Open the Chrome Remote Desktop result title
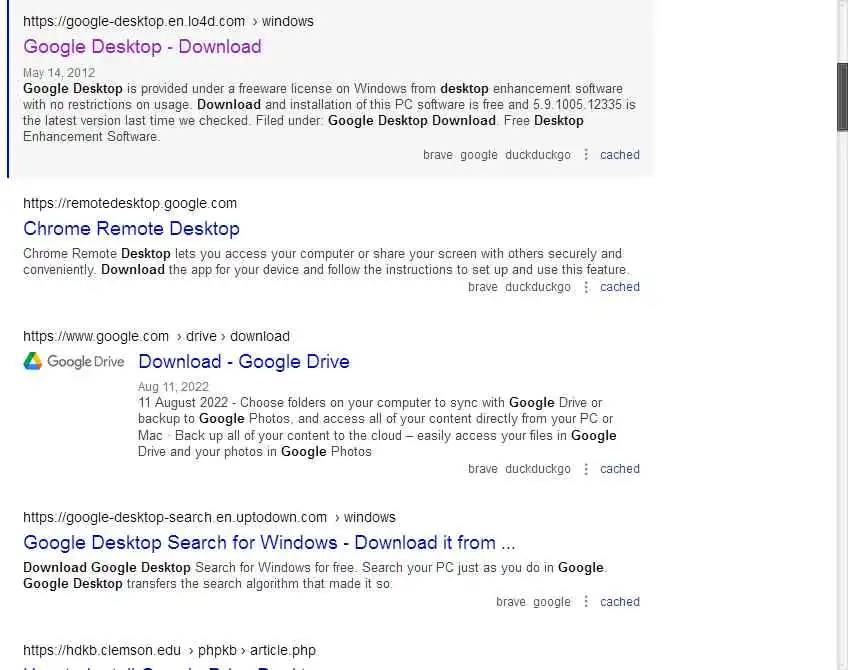The width and height of the screenshot is (848, 670). pyautogui.click(x=131, y=229)
